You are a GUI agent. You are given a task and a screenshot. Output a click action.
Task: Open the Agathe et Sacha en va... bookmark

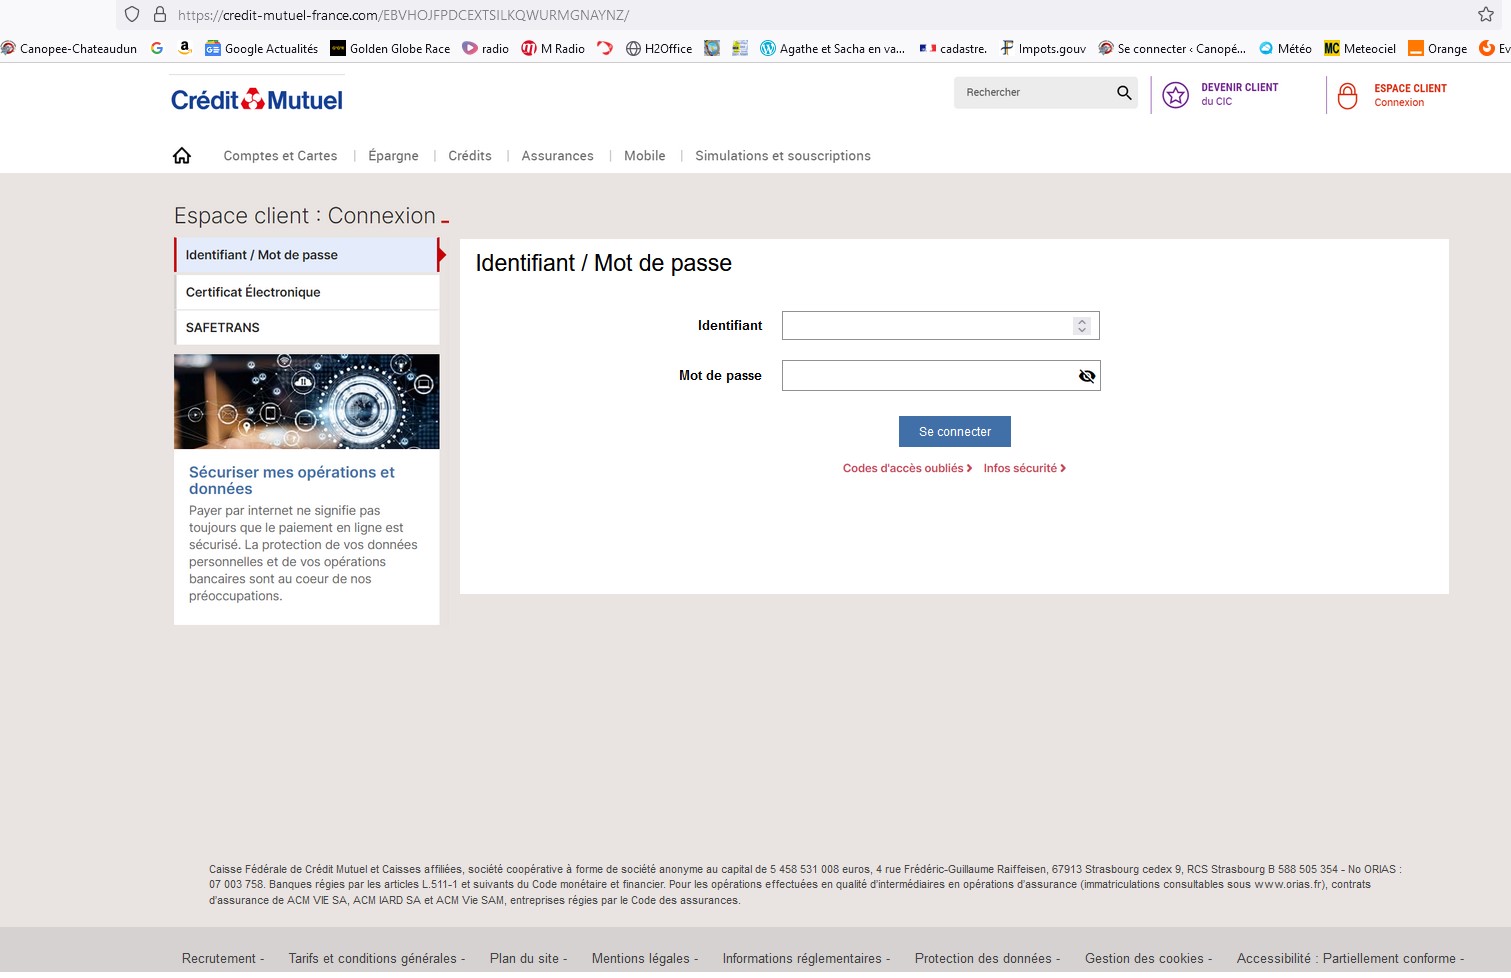coord(833,48)
